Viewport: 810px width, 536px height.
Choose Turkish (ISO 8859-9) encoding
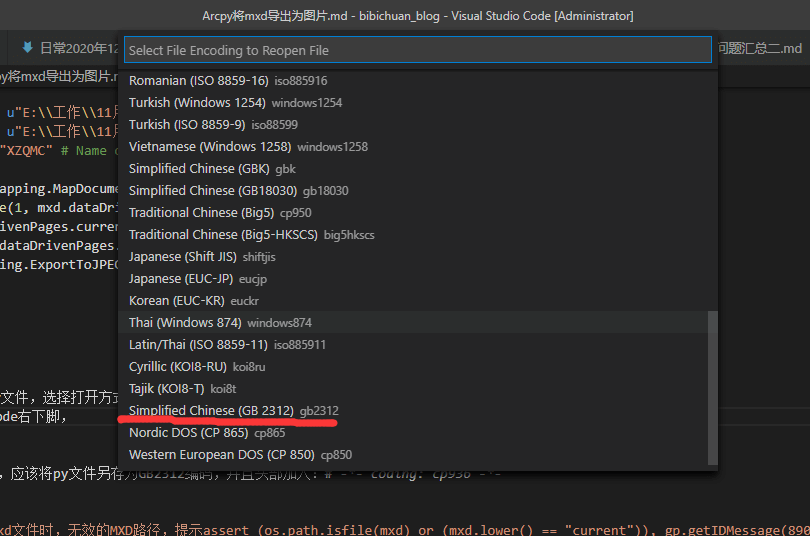pos(187,125)
